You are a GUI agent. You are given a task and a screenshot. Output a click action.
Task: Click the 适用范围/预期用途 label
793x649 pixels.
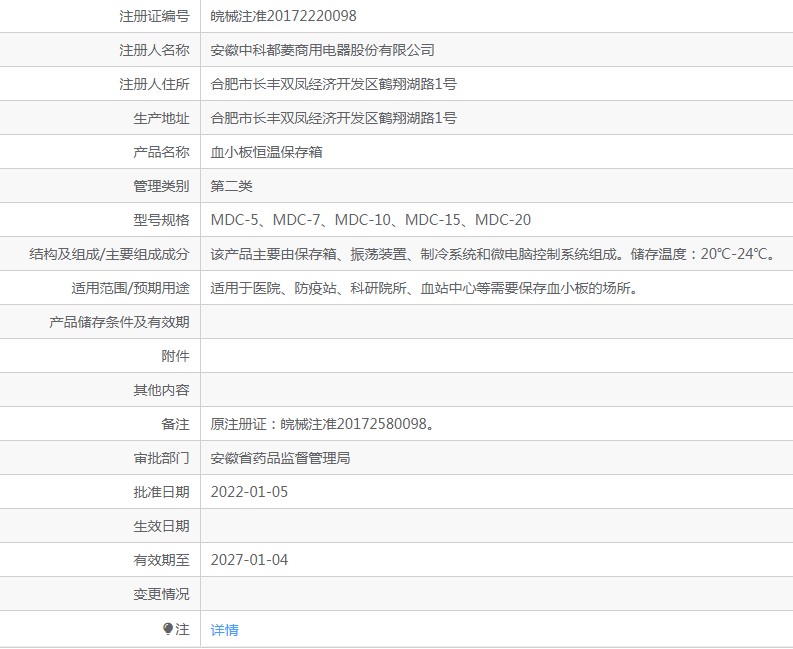[x=130, y=288]
